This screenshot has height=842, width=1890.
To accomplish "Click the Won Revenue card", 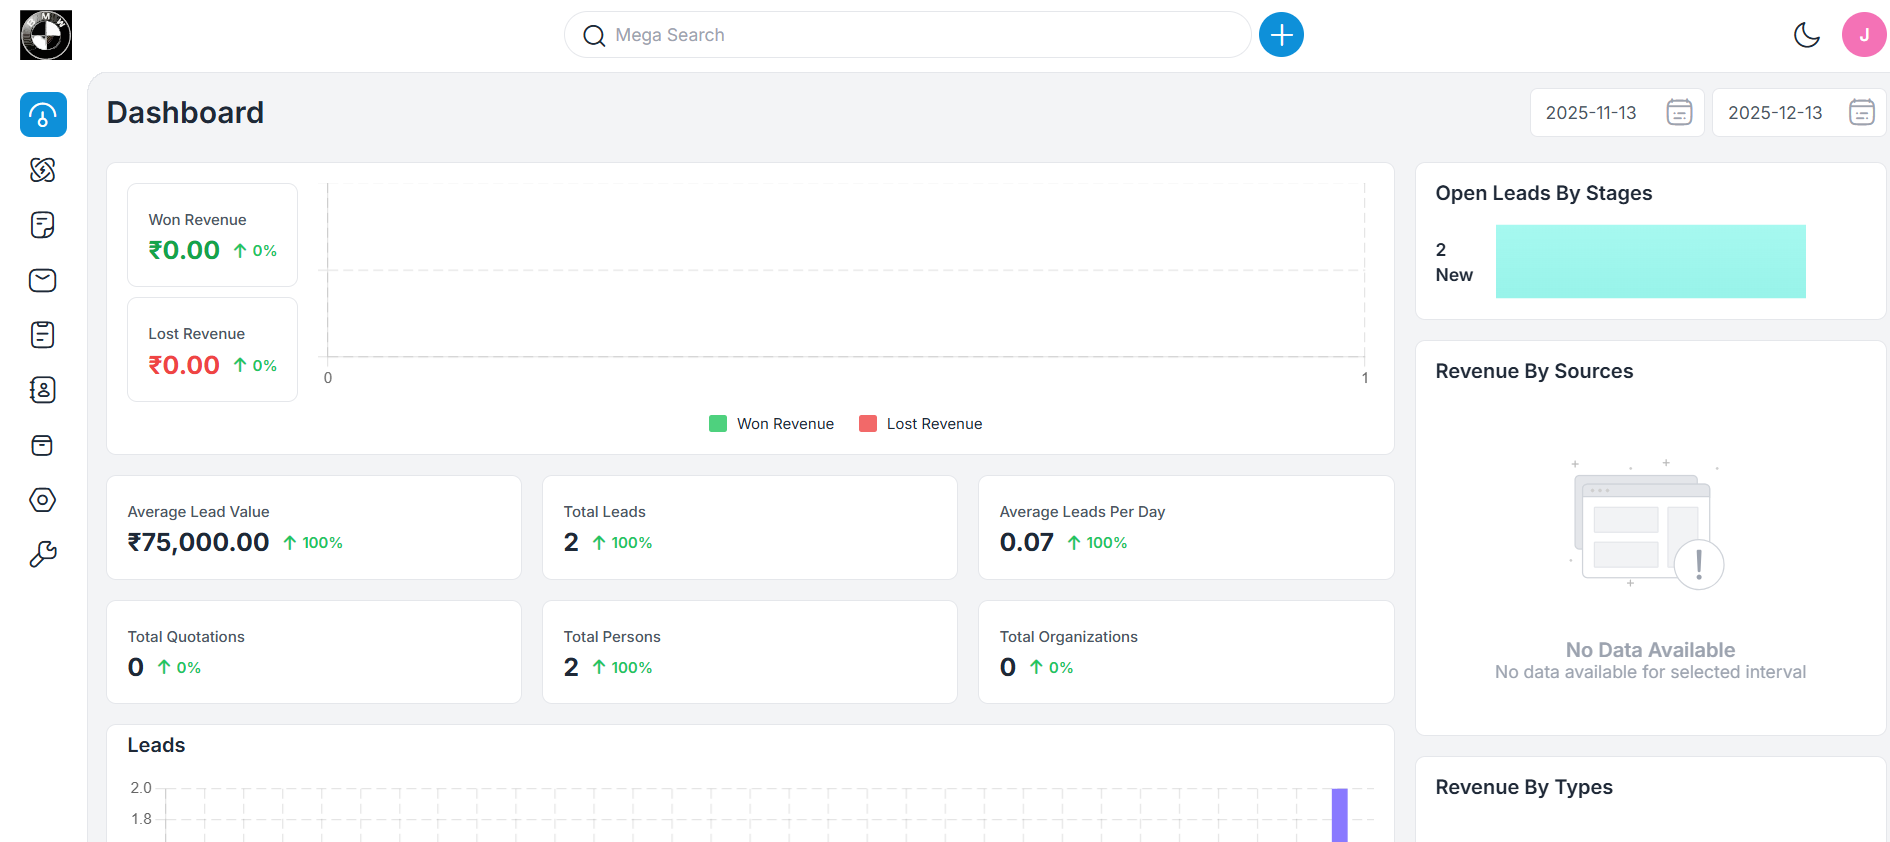I will point(212,235).
